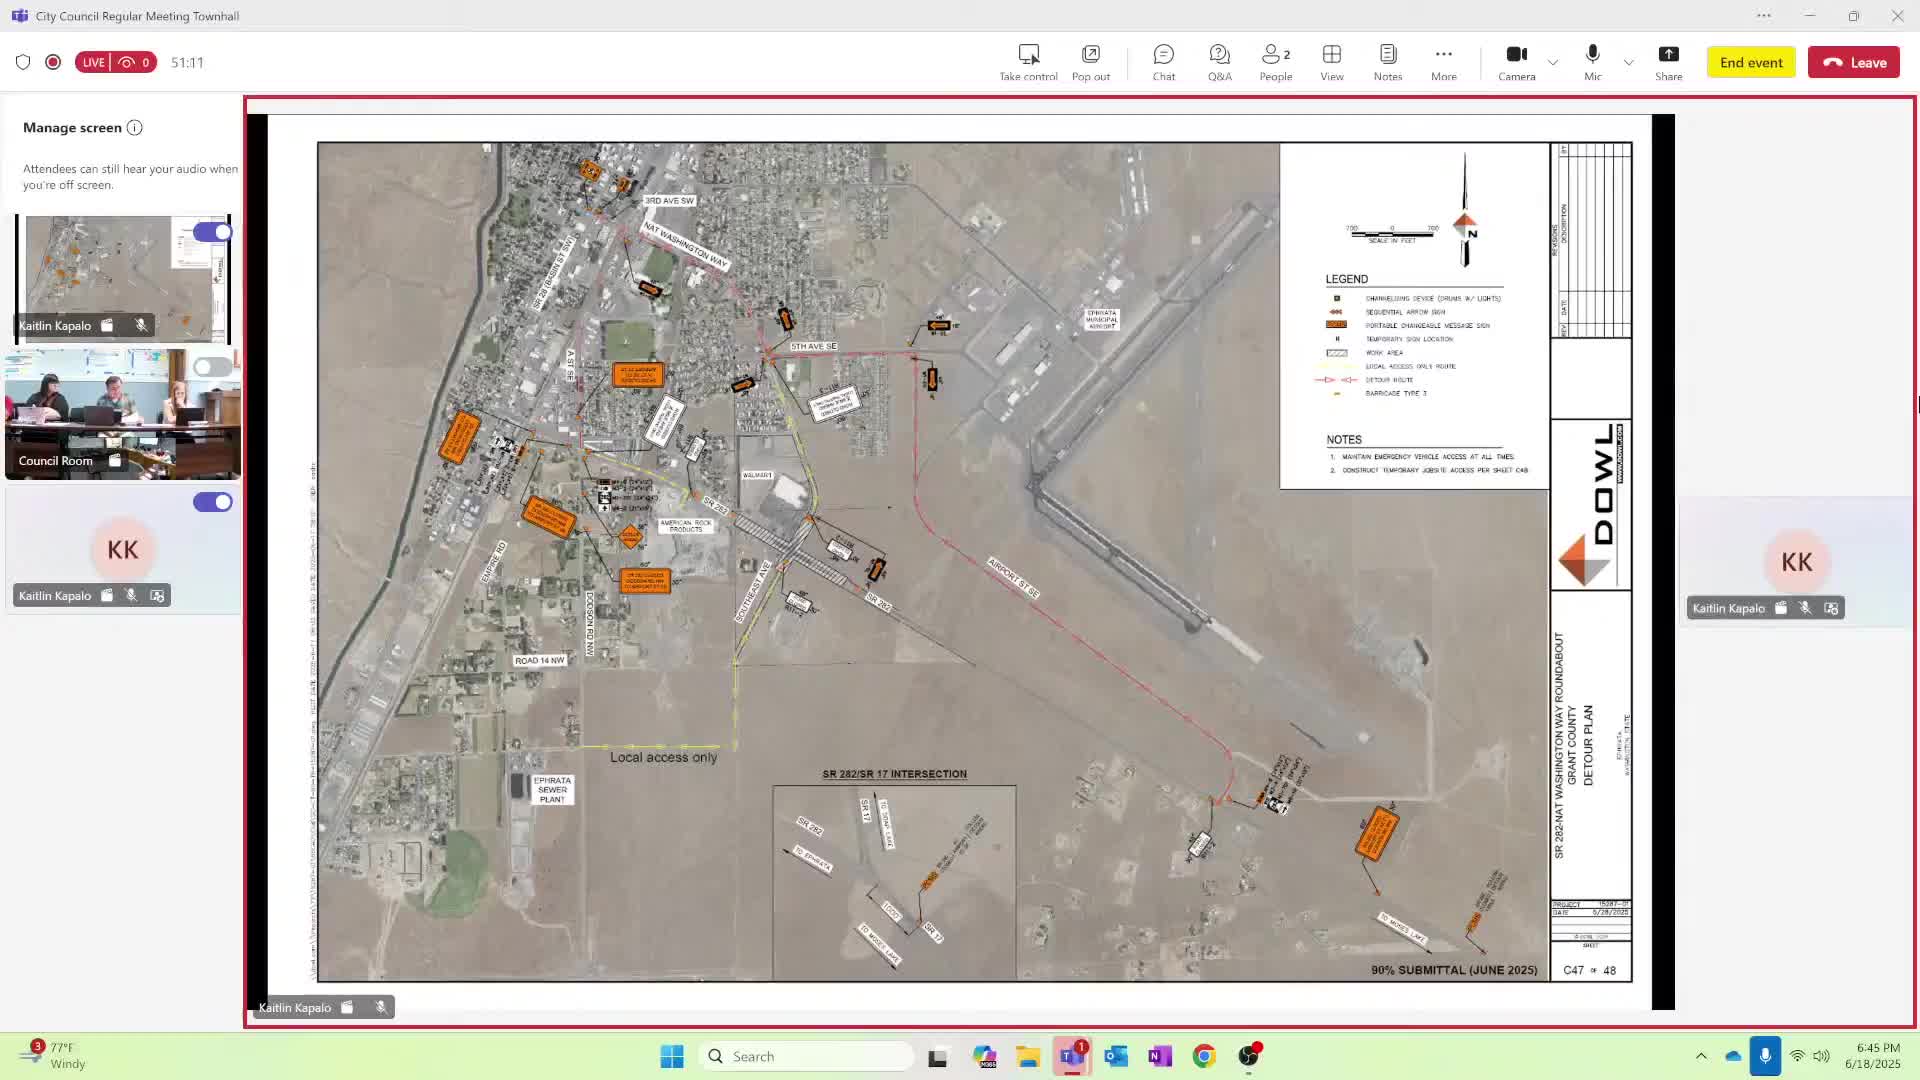Open the Chat panel
Viewport: 1920px width, 1080px height.
pyautogui.click(x=1163, y=62)
